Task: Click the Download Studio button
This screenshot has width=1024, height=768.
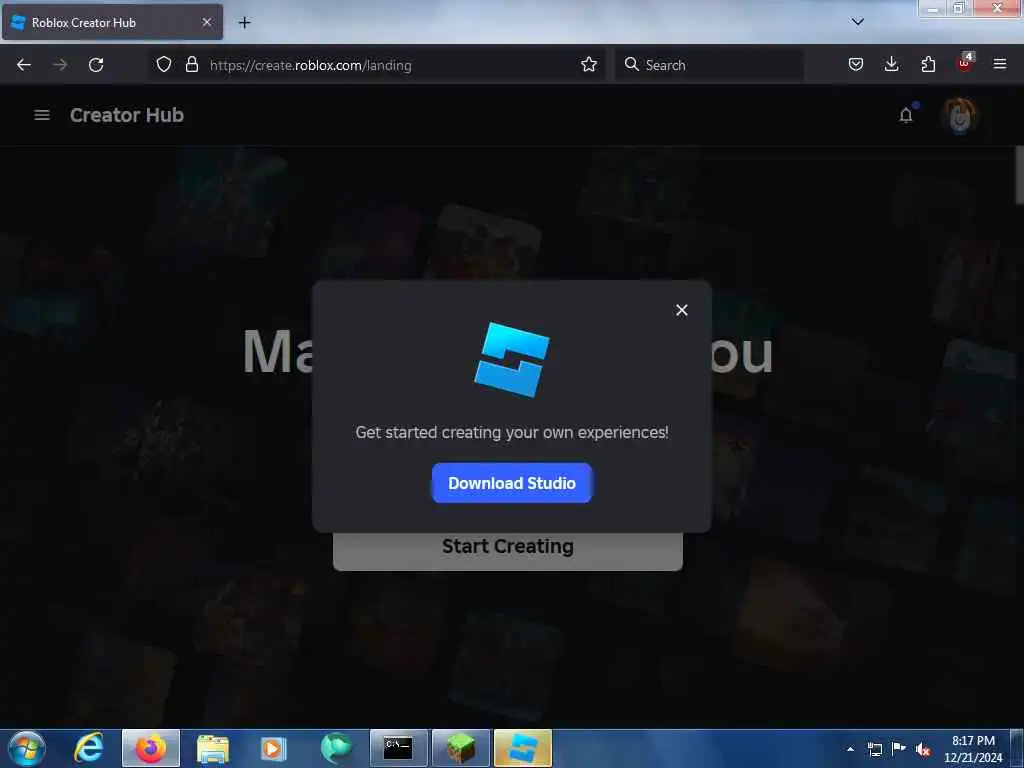Action: 512,483
